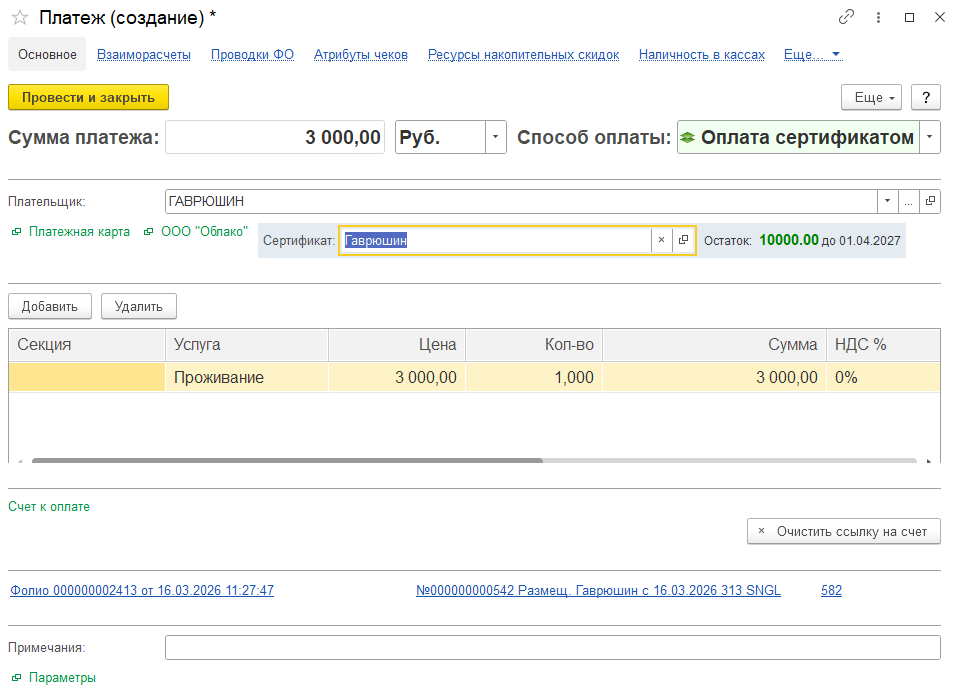Open the Фолио 000000002413 link
This screenshot has width=957, height=693.
[142, 591]
